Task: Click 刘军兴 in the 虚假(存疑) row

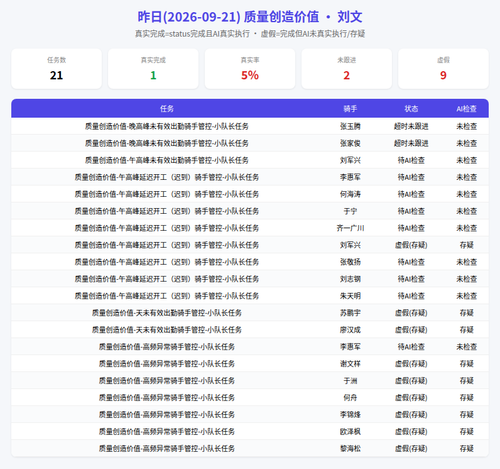Action: click(350, 245)
